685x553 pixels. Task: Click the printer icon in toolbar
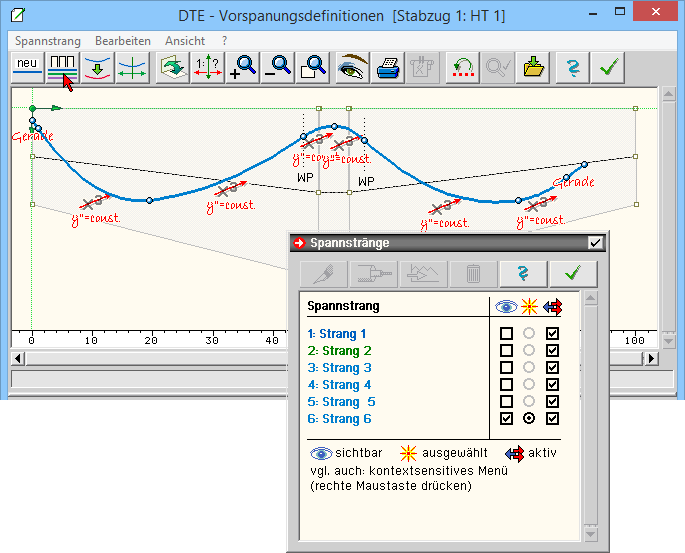click(387, 67)
